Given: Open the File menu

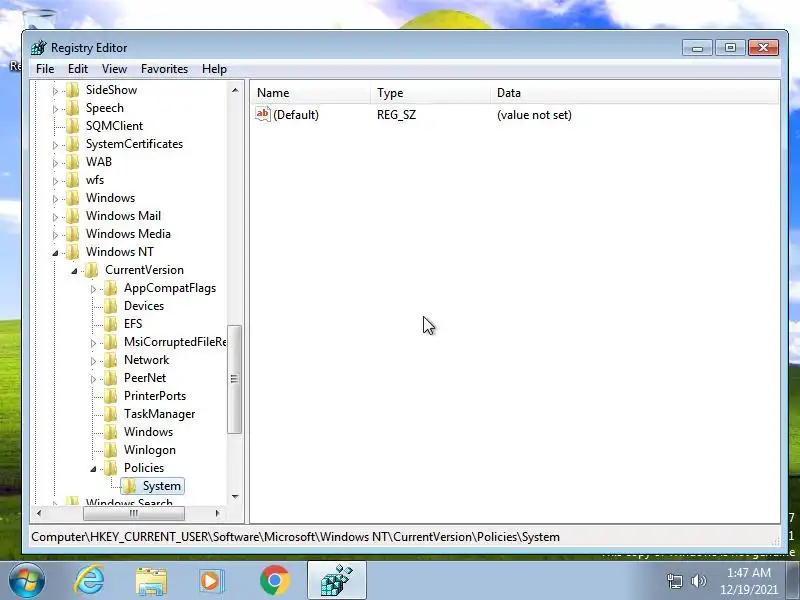Looking at the screenshot, I should [x=45, y=69].
